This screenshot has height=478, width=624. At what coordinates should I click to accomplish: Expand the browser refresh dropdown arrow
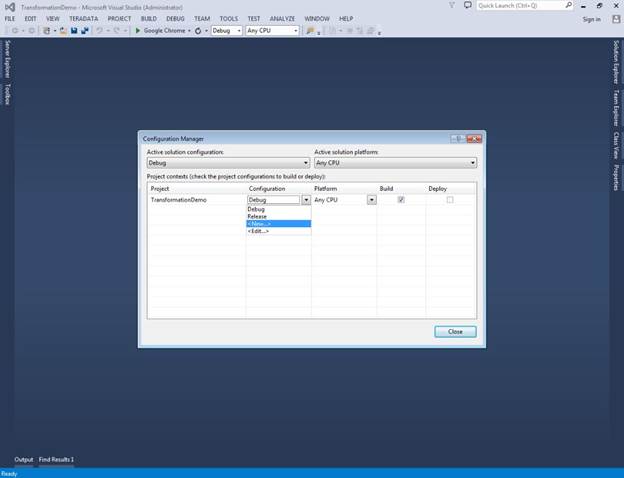point(206,31)
